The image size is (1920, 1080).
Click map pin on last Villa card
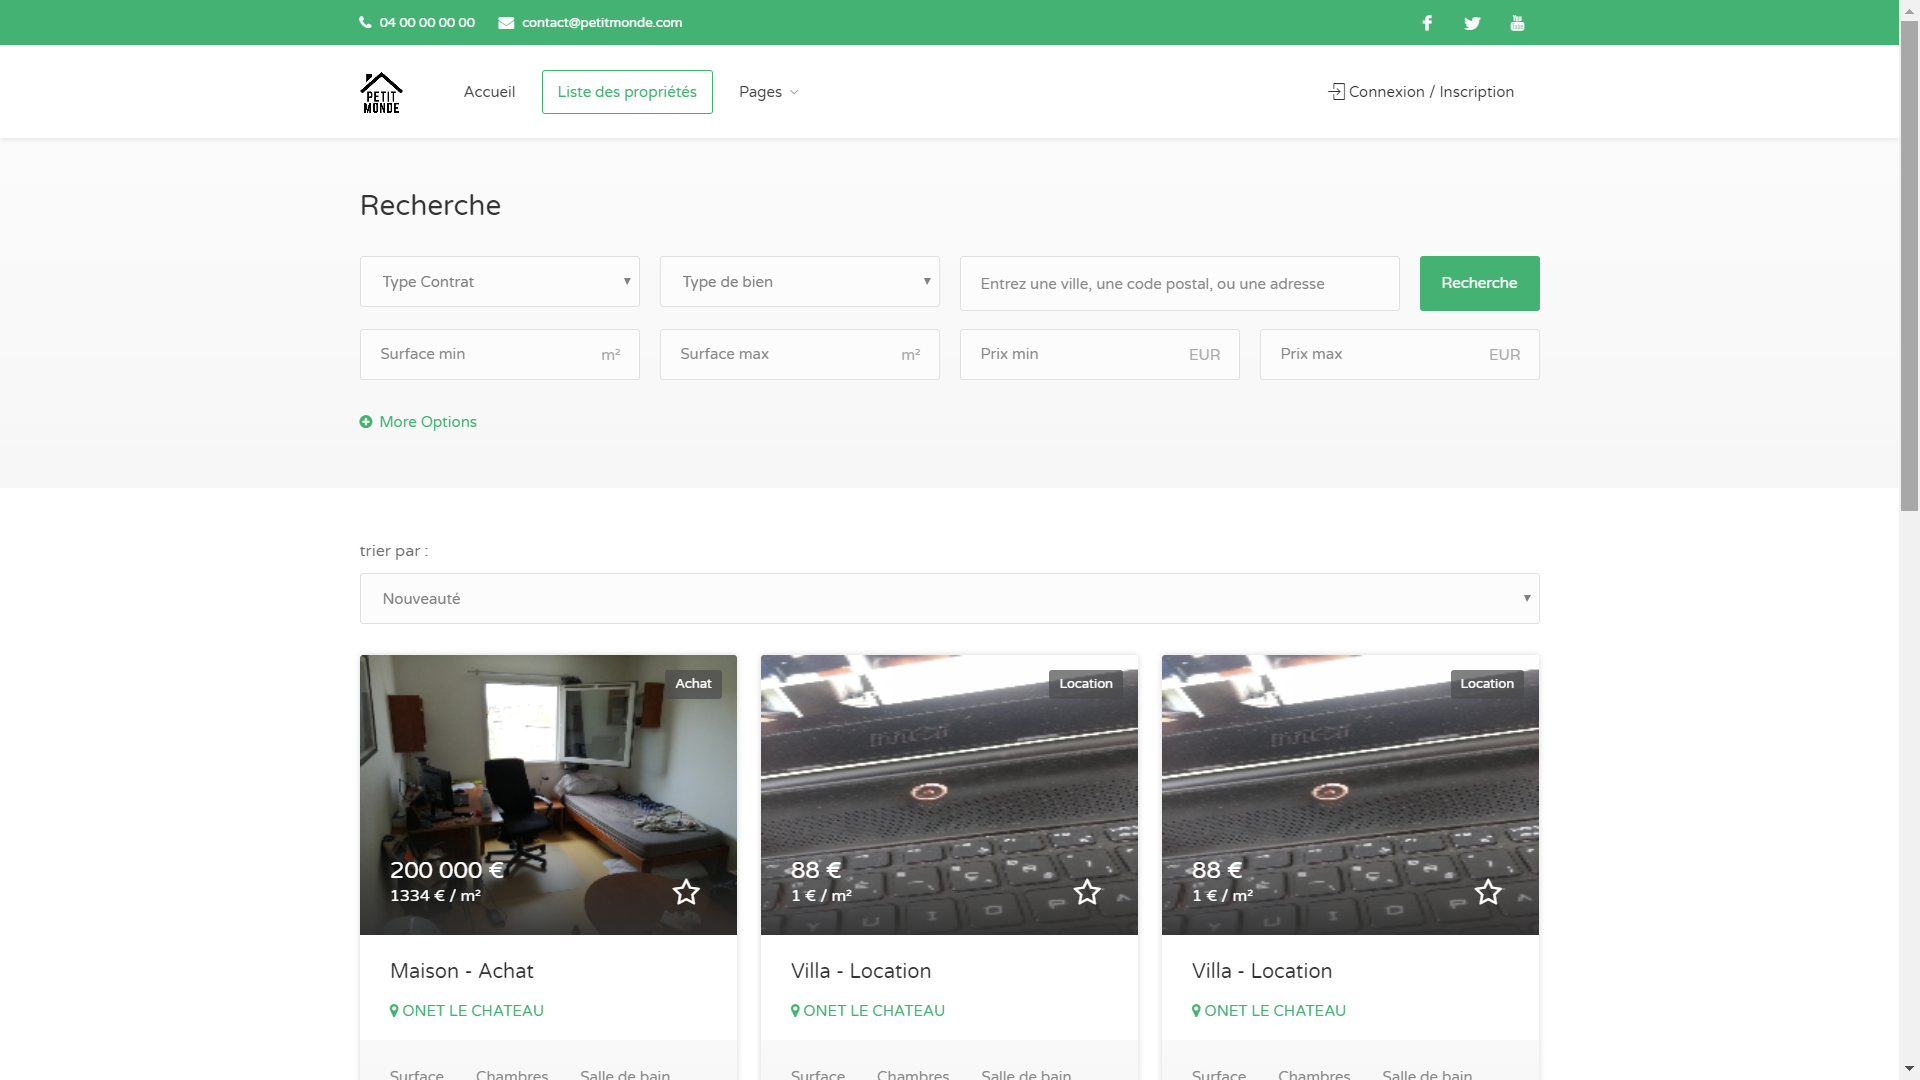tap(1196, 1011)
